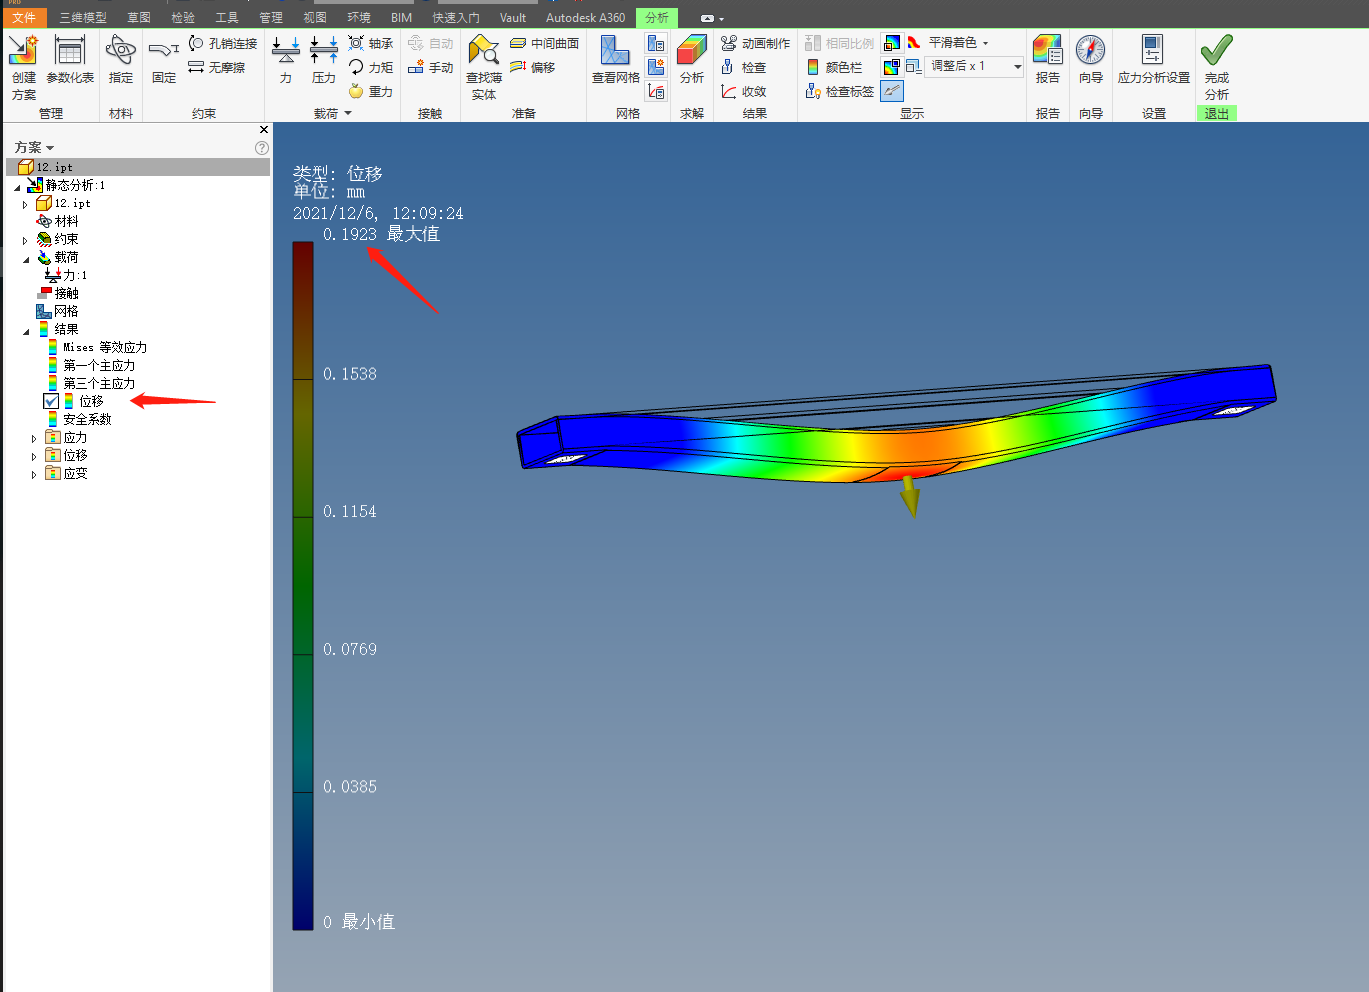Uncheck the 位移 result checkbox
1369x992 pixels.
(51, 401)
